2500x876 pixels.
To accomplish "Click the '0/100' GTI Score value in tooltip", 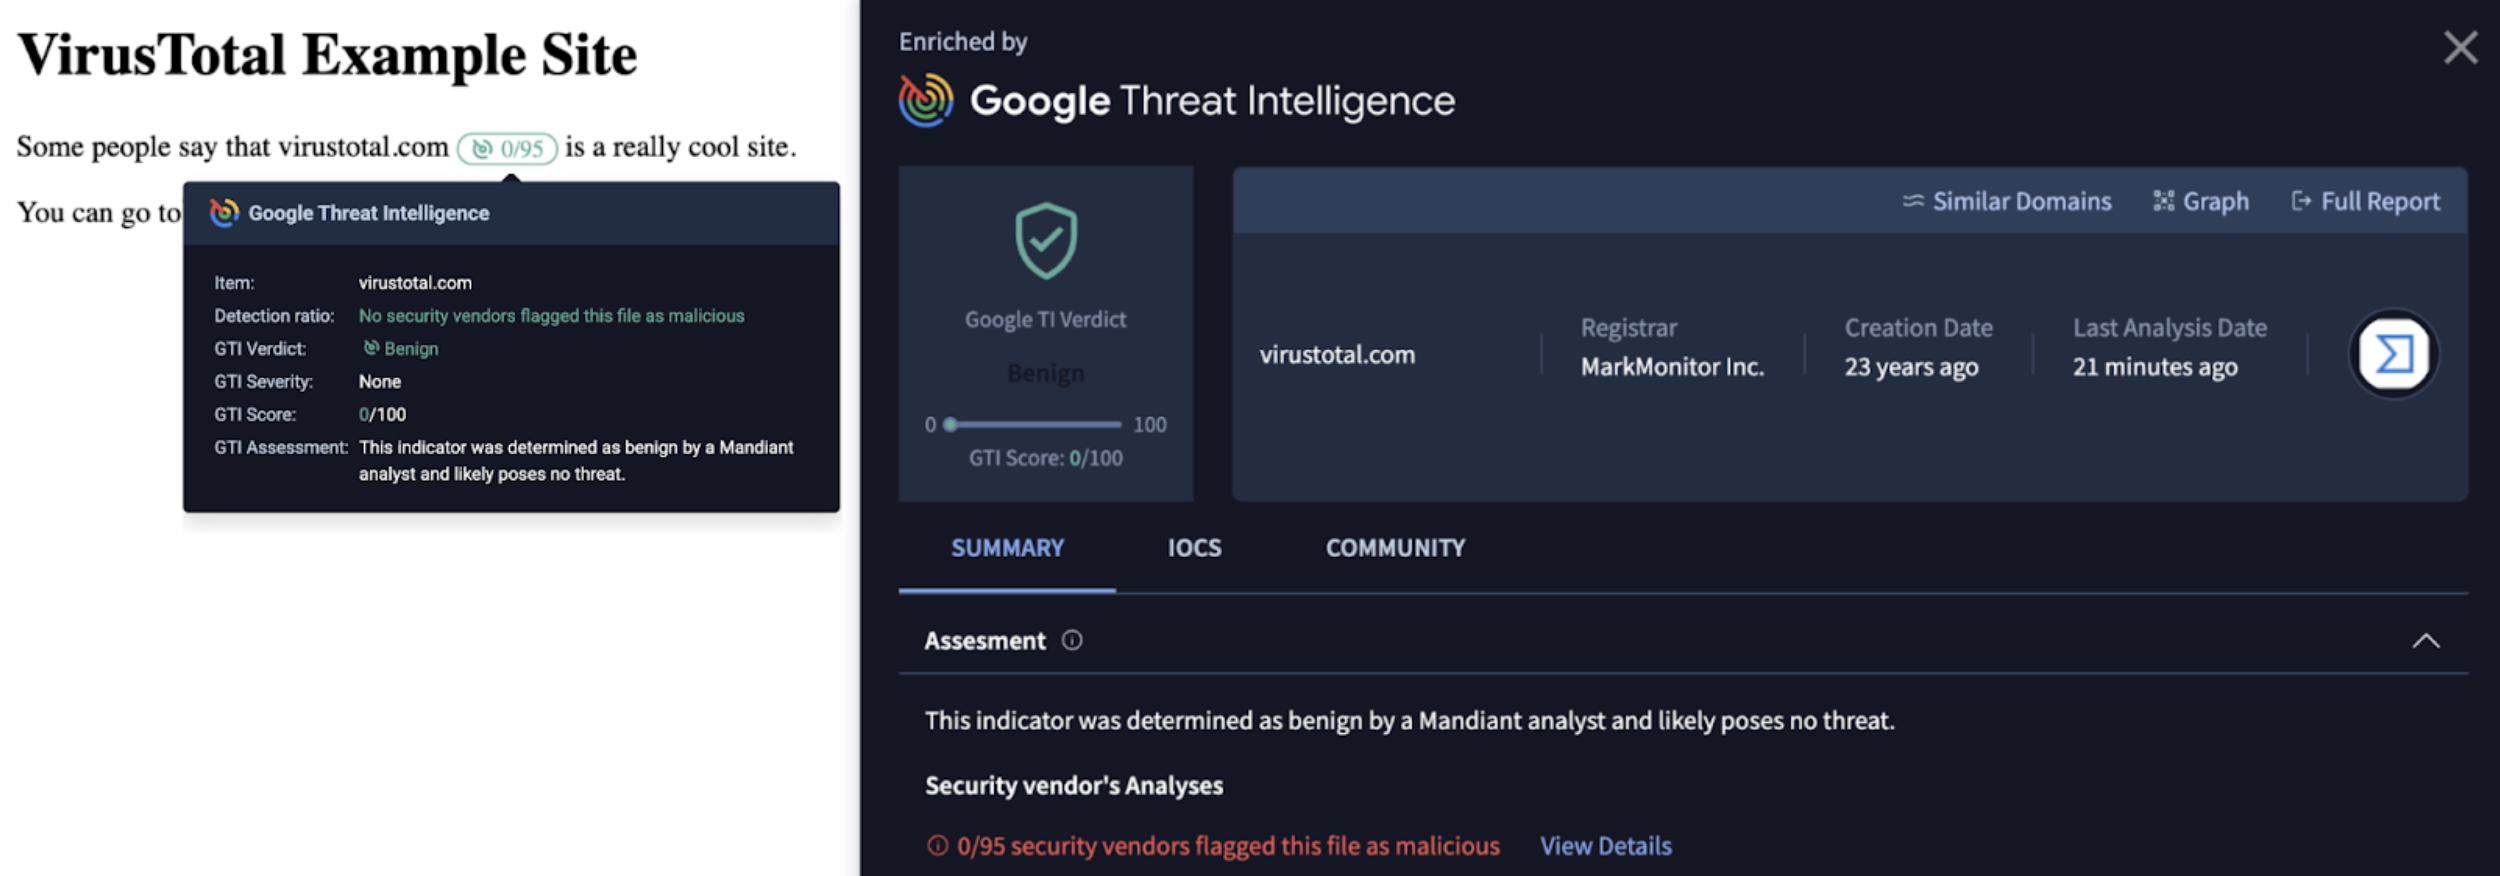I will tap(382, 415).
